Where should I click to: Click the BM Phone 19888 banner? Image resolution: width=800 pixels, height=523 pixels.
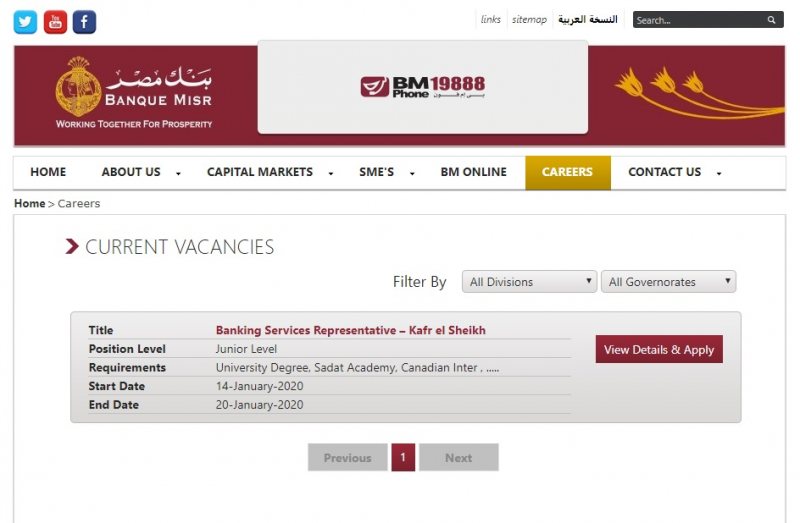click(422, 87)
